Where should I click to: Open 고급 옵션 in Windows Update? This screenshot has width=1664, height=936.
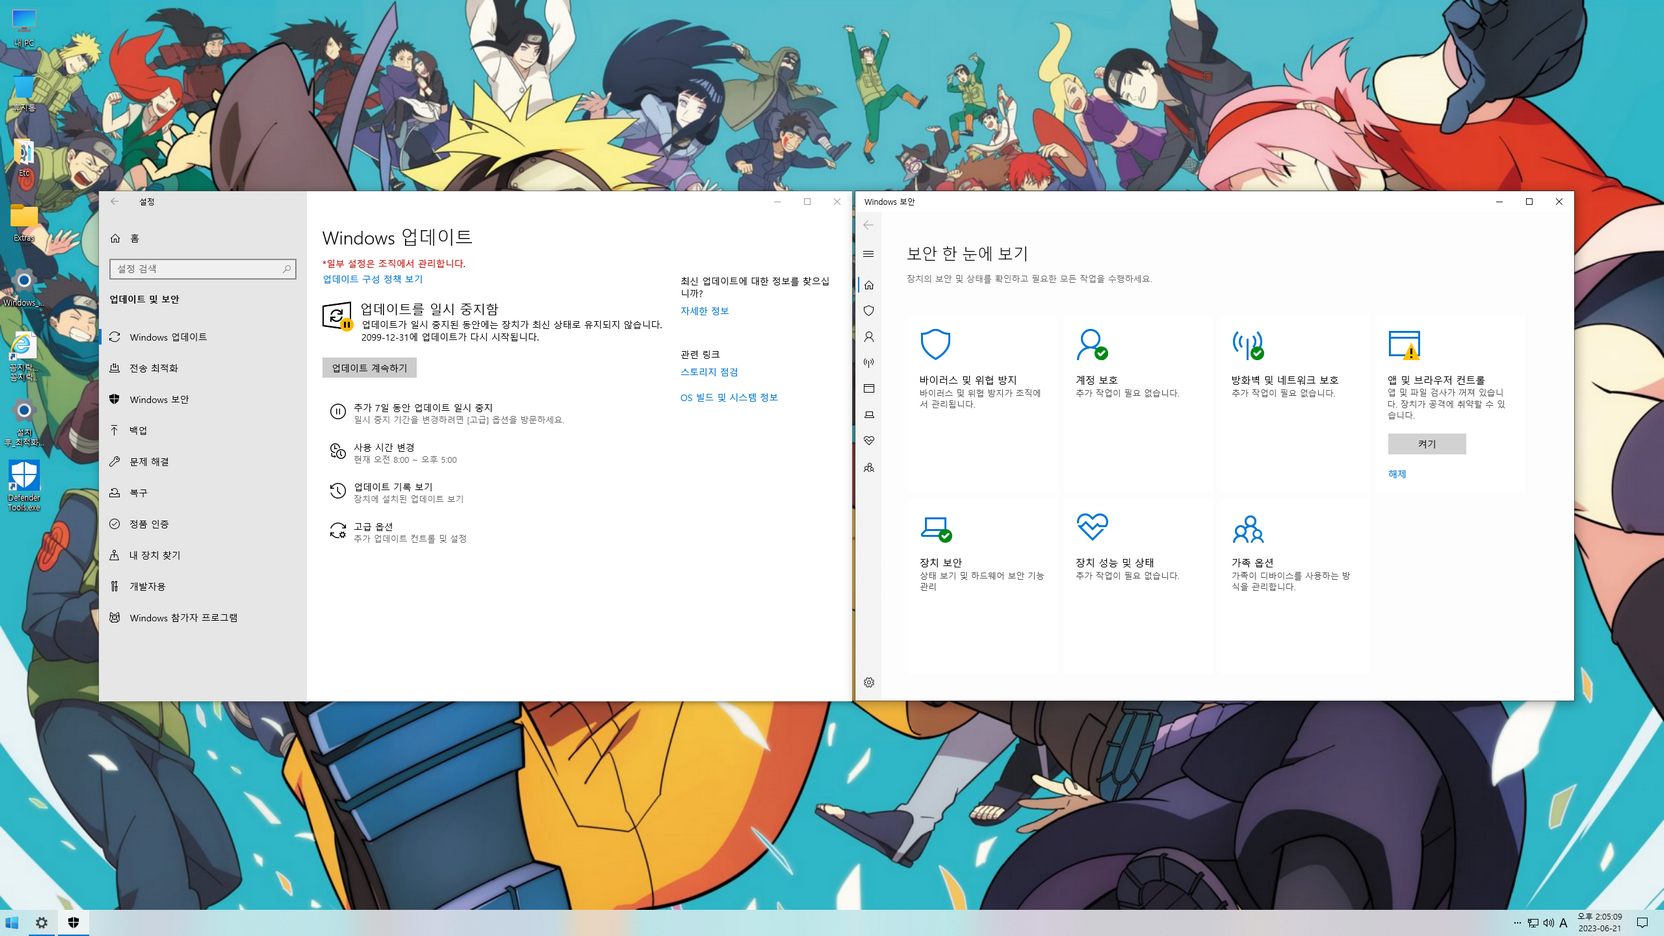click(x=398, y=532)
